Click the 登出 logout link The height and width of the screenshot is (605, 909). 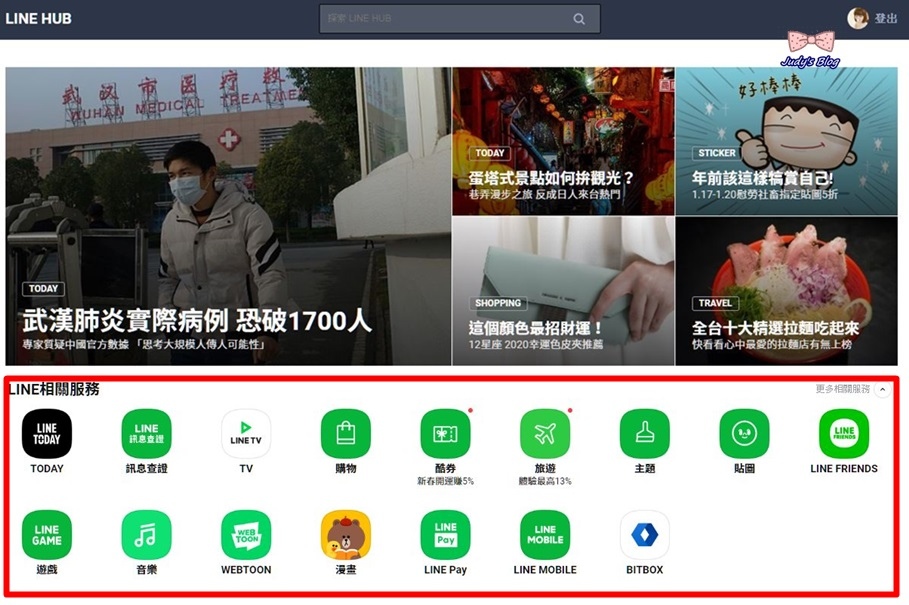point(886,19)
